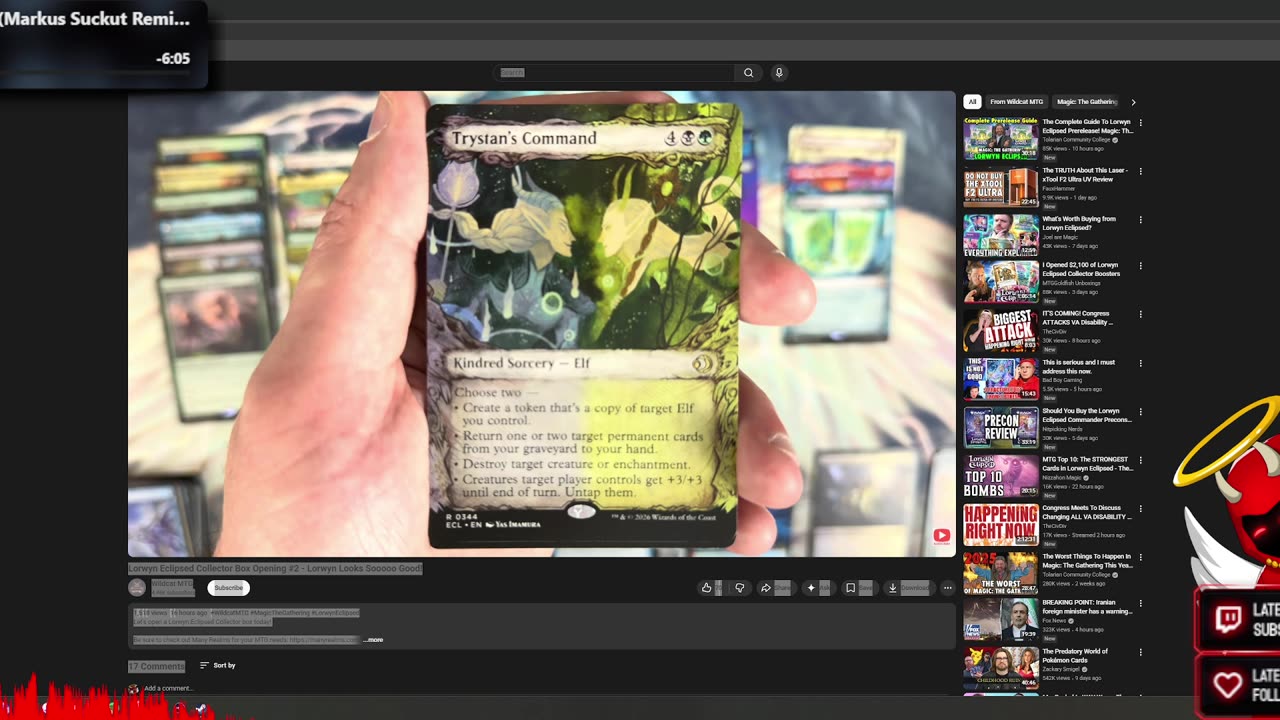
Task: Click the Download arrow button
Action: (x=908, y=588)
